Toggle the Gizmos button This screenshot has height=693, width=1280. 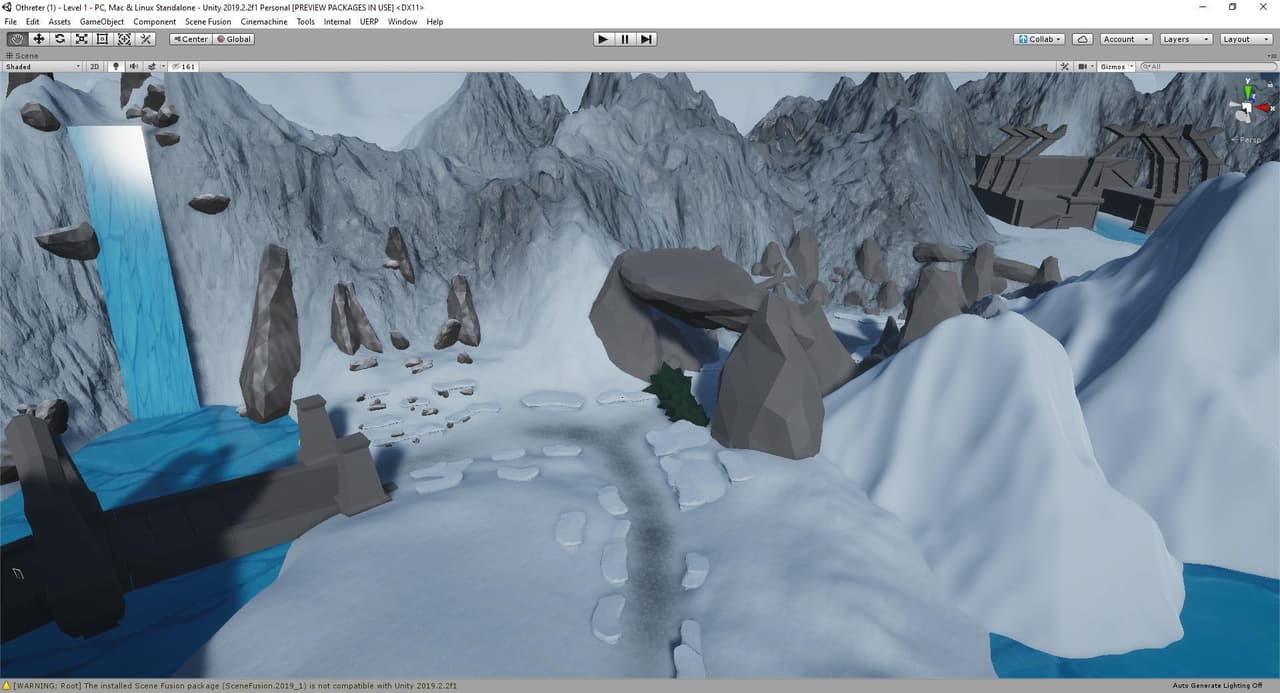pos(1113,67)
